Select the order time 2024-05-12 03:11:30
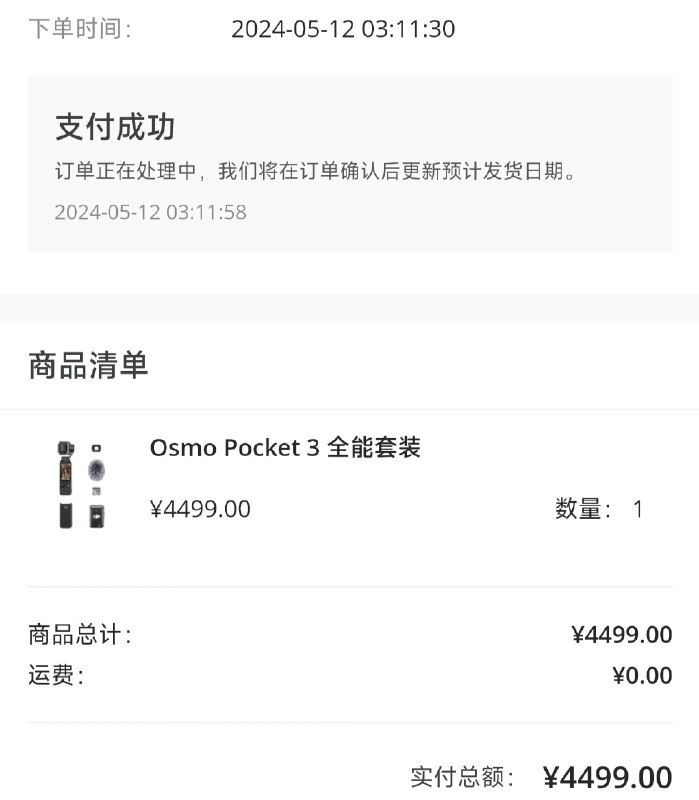699x800 pixels. [342, 30]
